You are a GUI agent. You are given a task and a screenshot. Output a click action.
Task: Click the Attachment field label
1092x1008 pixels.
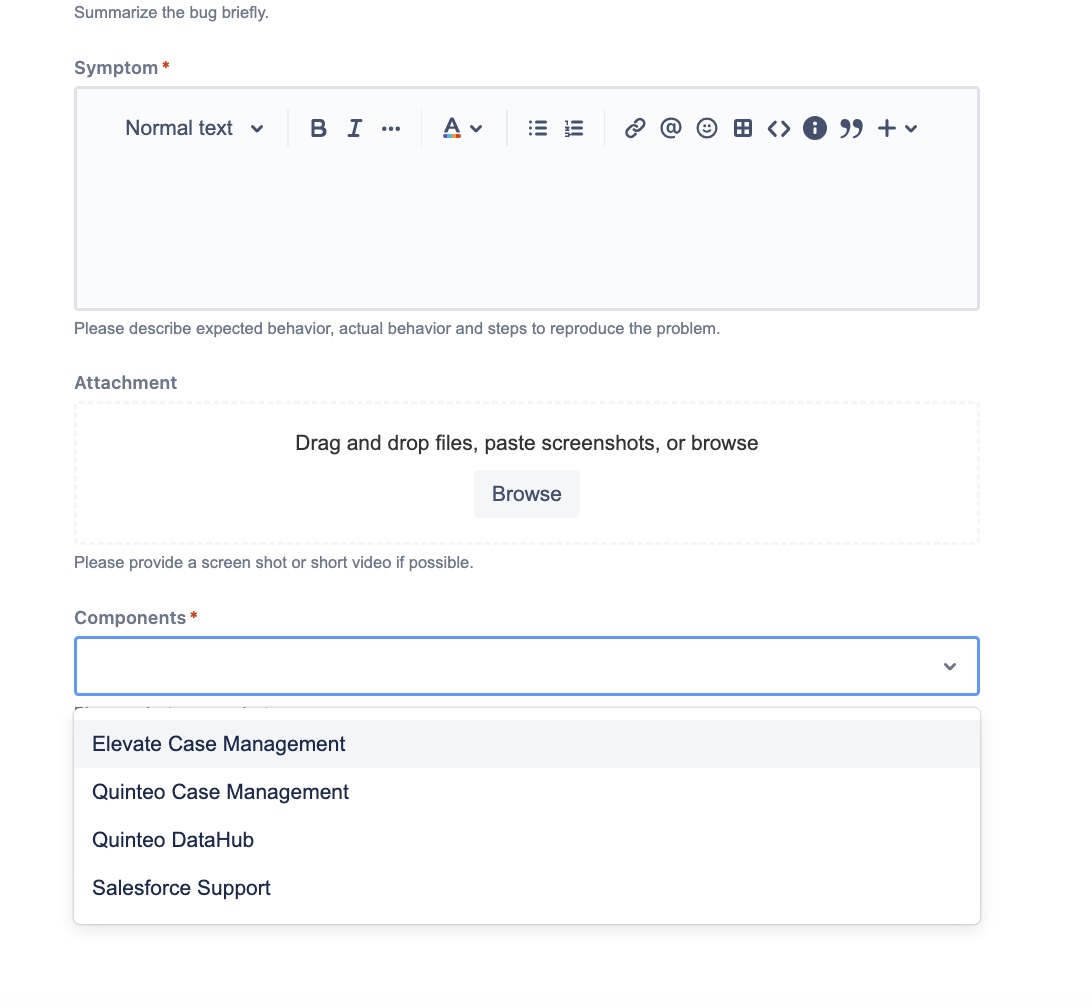[x=125, y=382]
